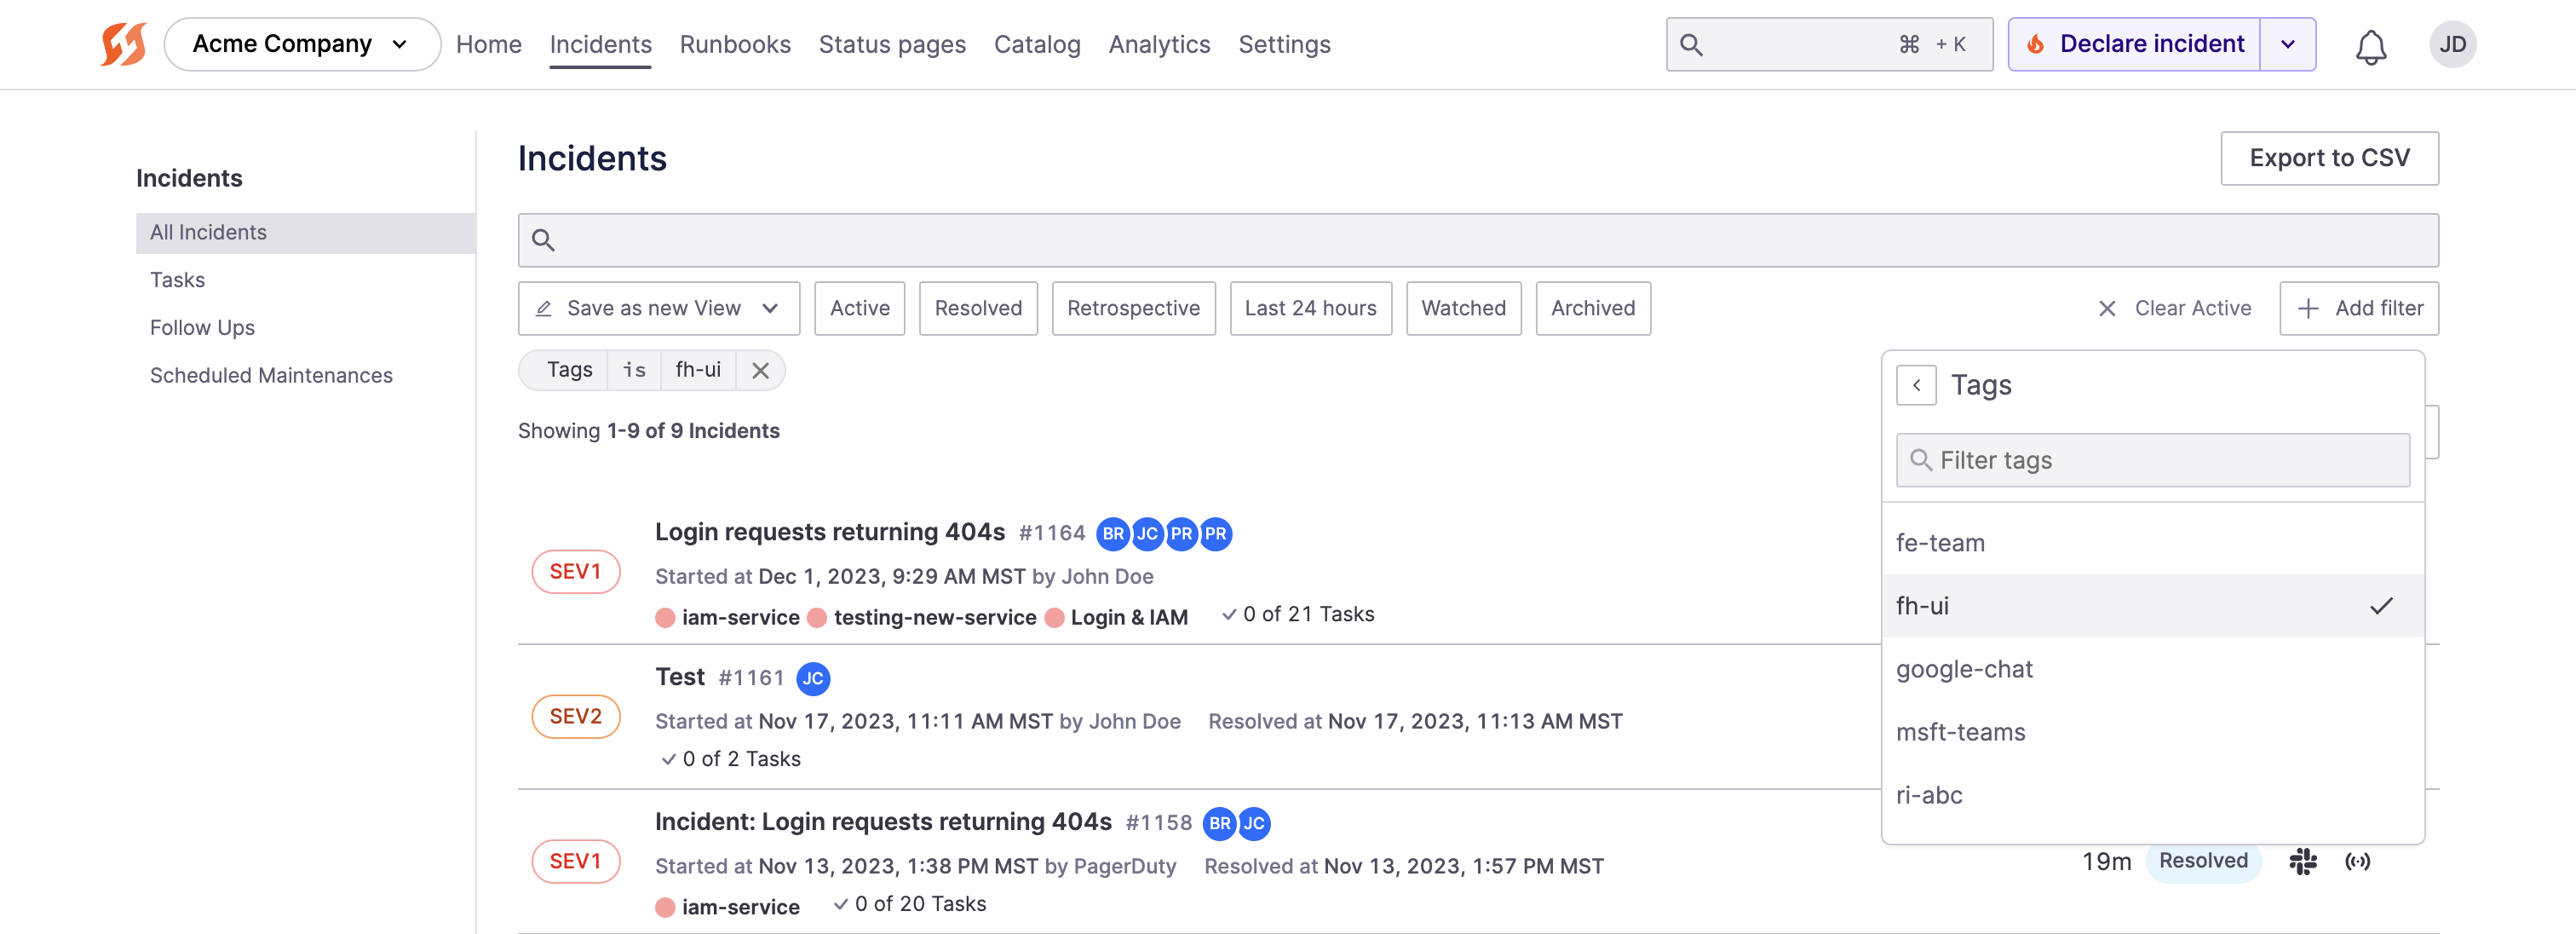This screenshot has width=2576, height=934.
Task: Click the pencil icon in Save as new View
Action: tap(543, 309)
